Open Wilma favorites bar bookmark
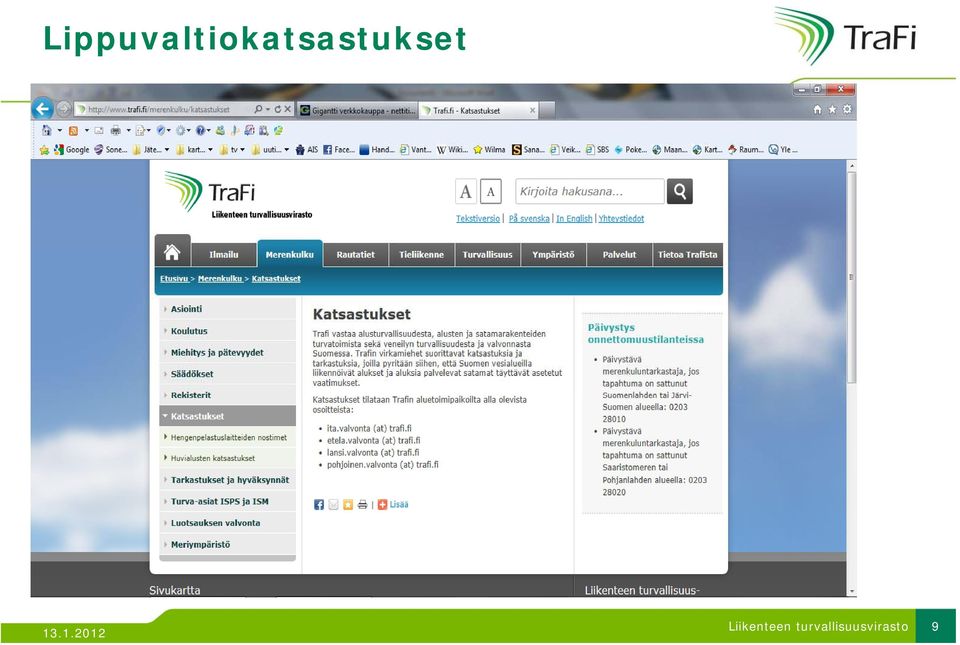 pos(489,149)
